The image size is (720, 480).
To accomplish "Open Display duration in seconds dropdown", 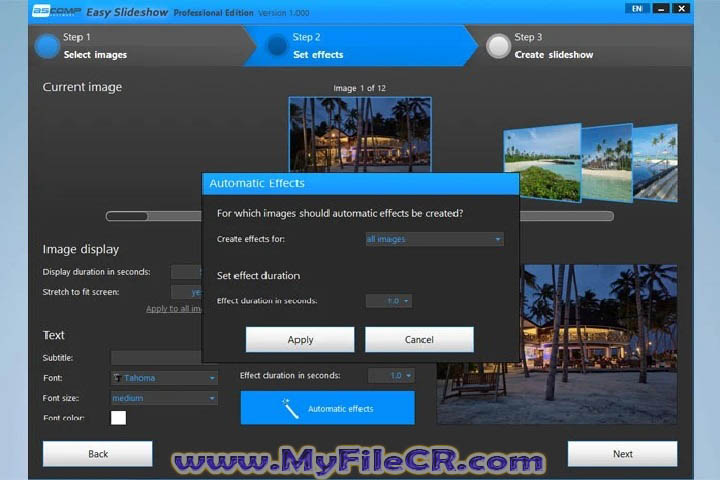I will 186,272.
